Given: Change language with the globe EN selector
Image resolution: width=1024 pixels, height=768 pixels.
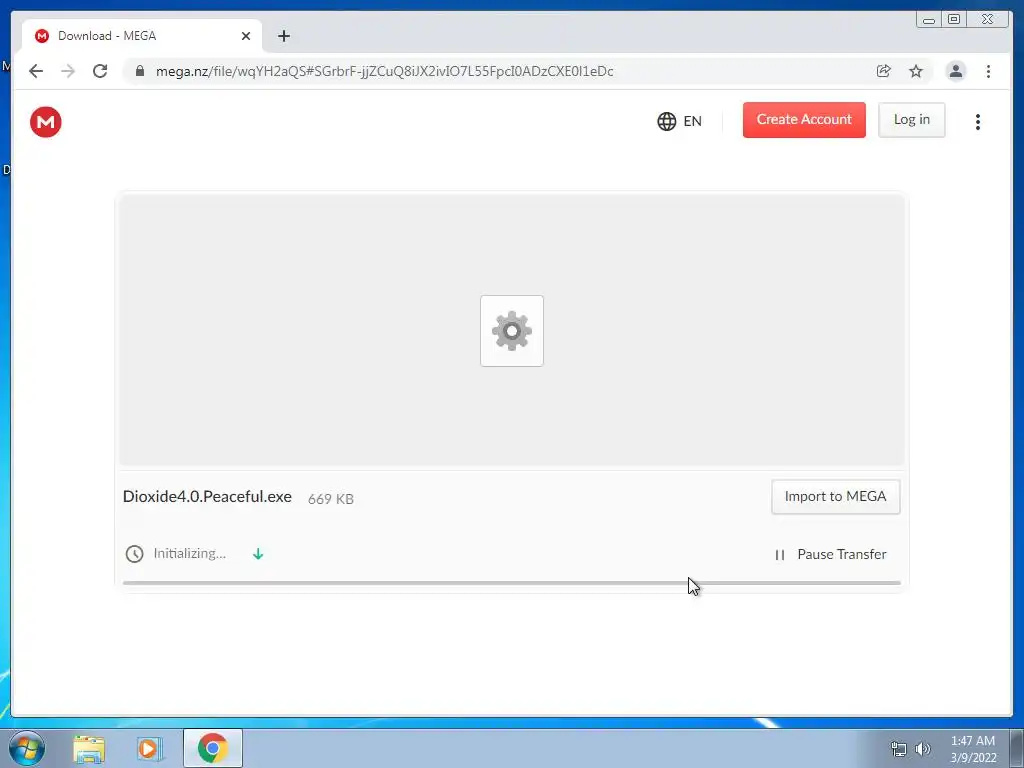Looking at the screenshot, I should pos(679,121).
